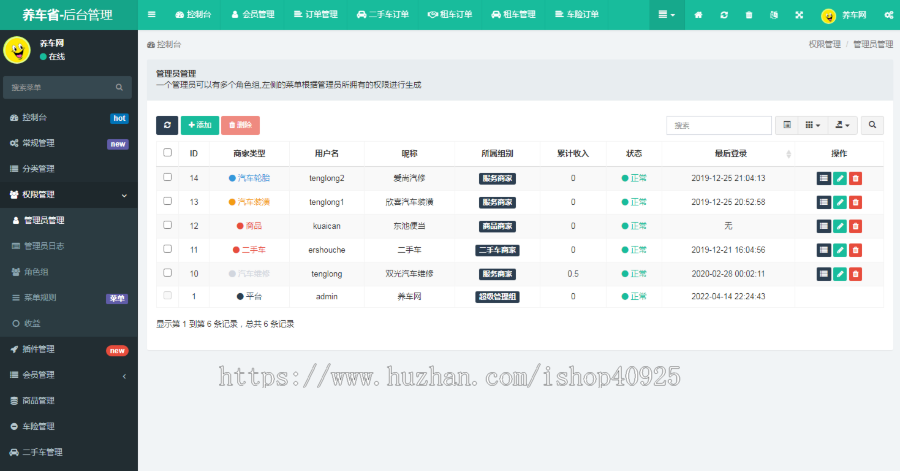Open the columns grid dropdown
The image size is (900, 471).
813,125
